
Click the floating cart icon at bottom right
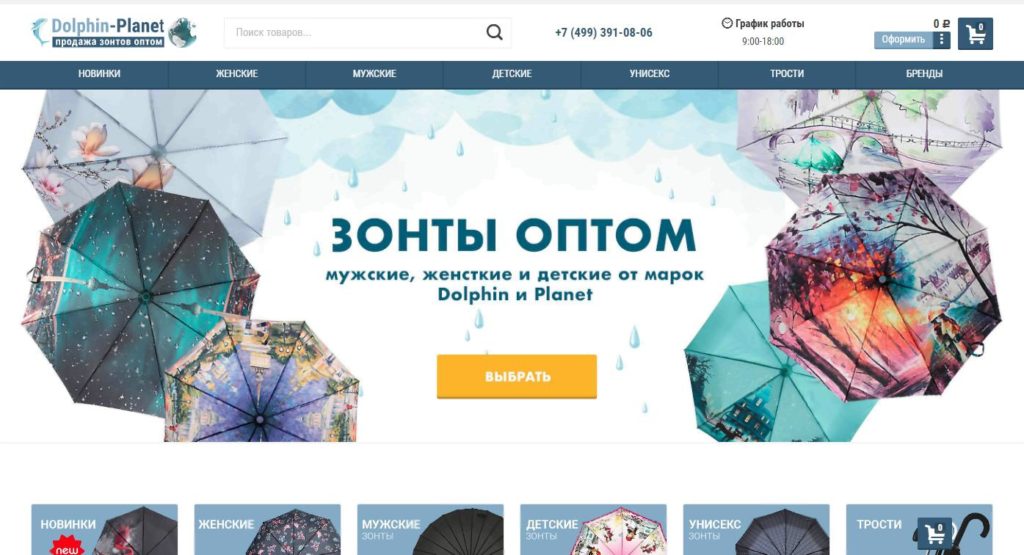point(935,534)
